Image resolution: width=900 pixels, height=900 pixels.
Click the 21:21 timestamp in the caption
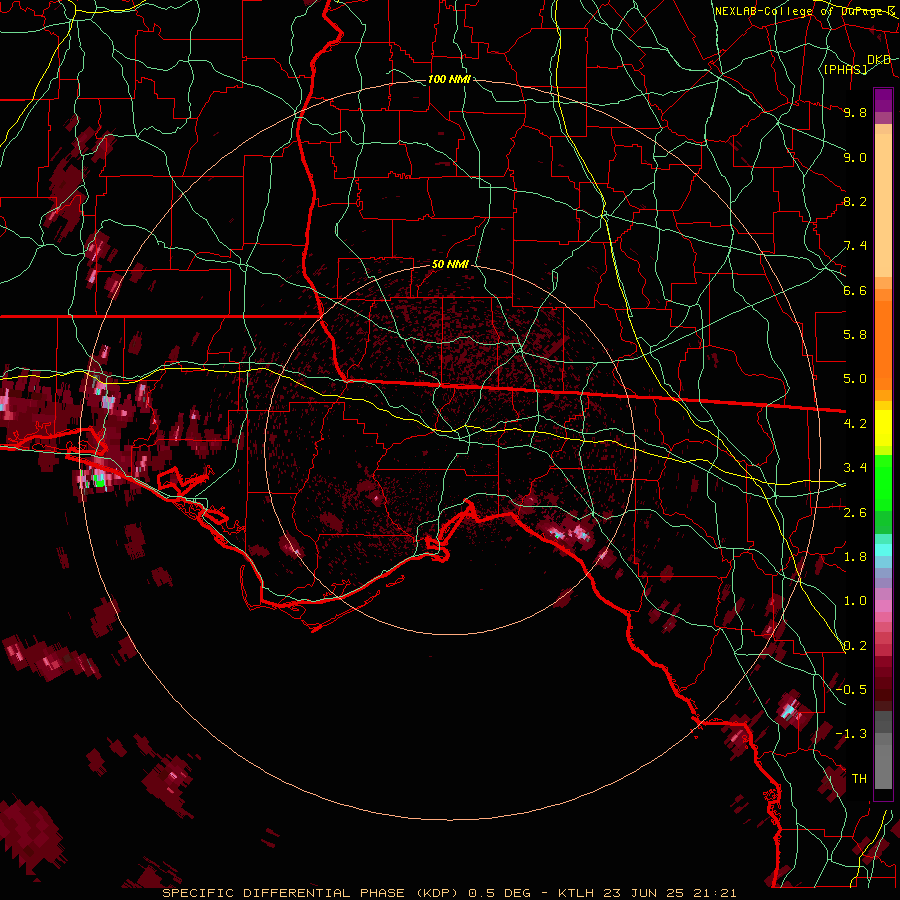pos(714,893)
